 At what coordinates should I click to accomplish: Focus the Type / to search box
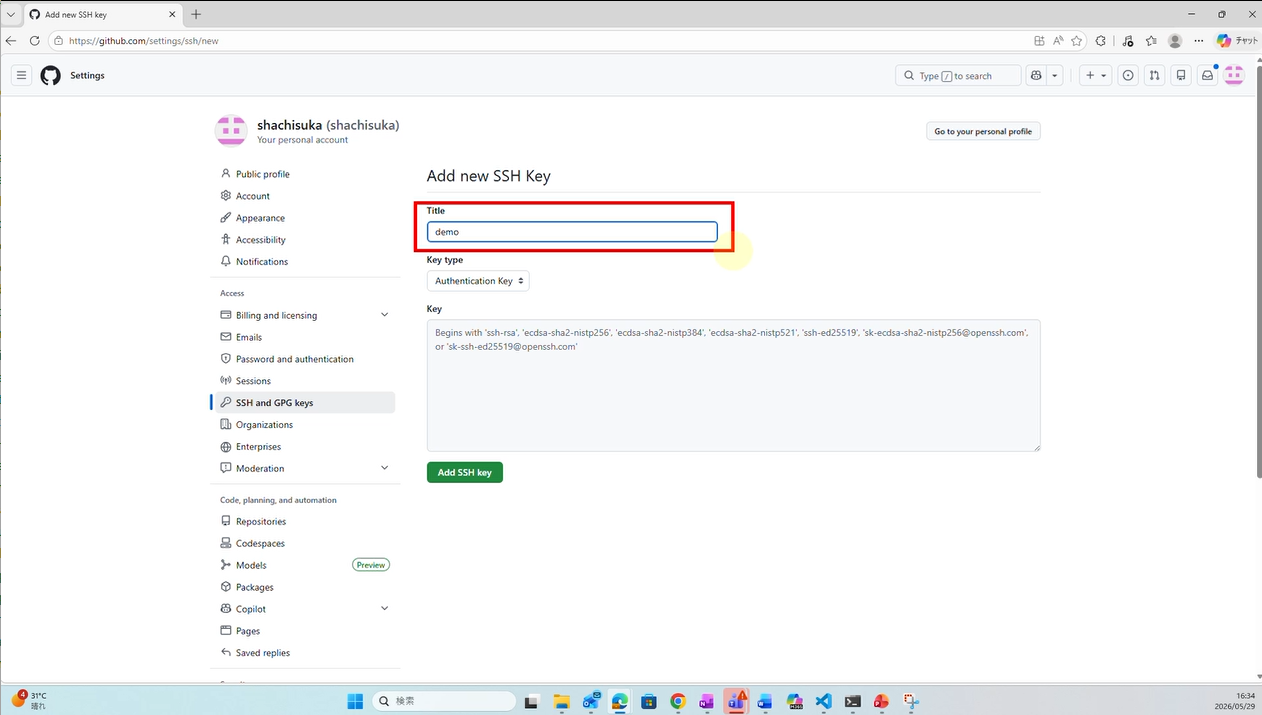[x=958, y=75]
